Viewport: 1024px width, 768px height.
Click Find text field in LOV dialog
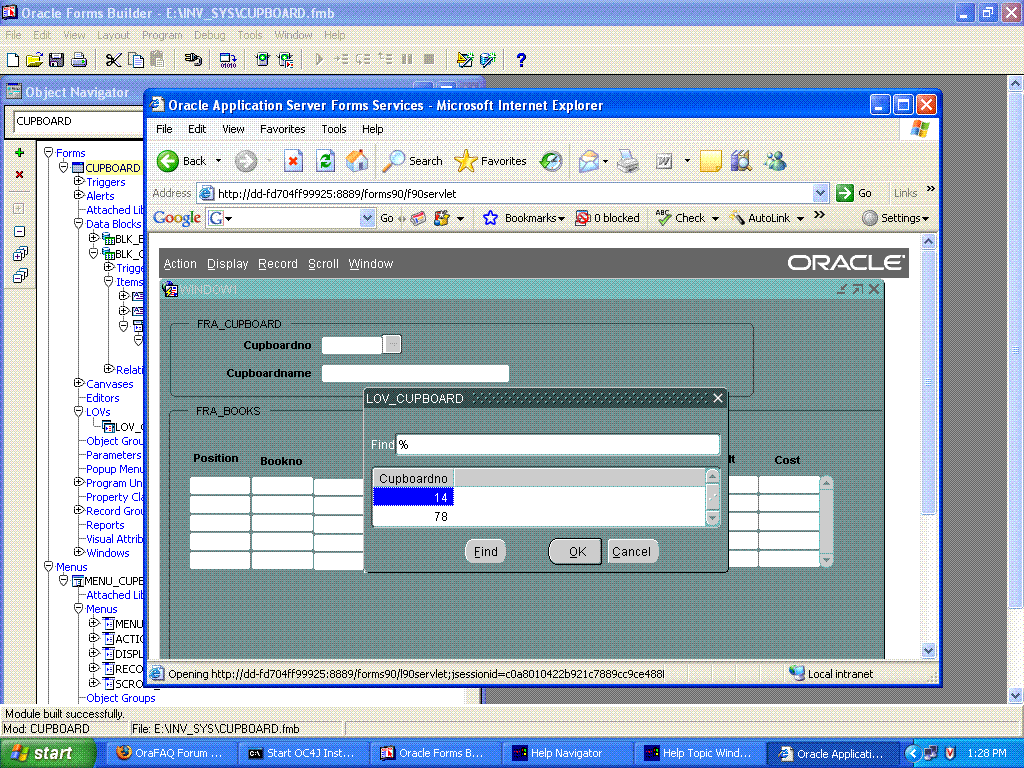point(558,444)
